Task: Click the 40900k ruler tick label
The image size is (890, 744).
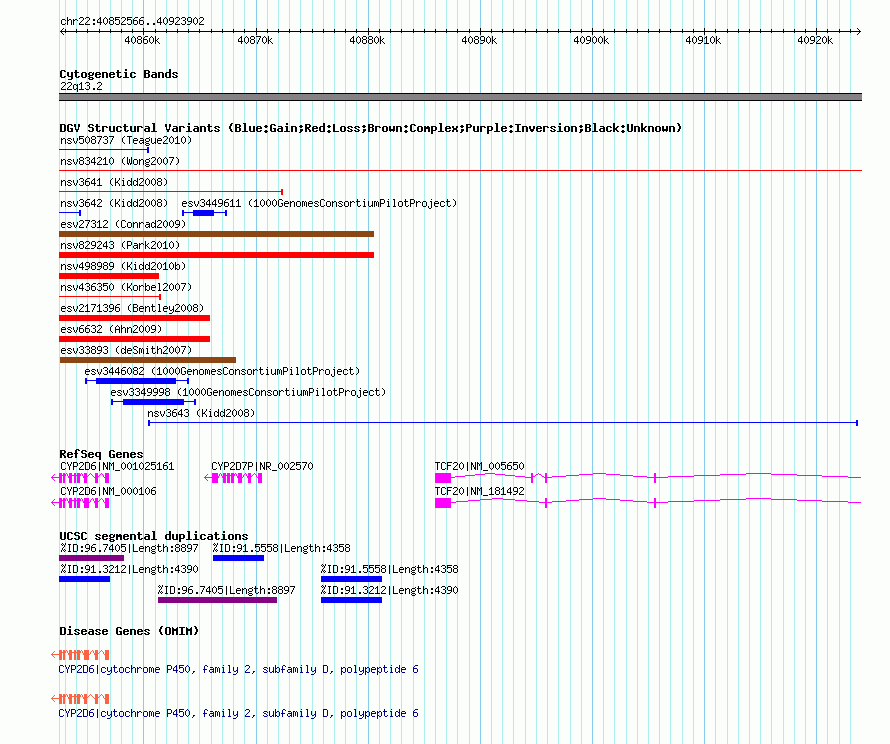Action: pos(591,40)
